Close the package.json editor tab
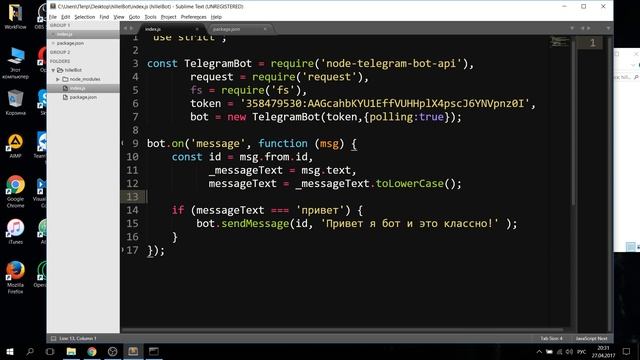This screenshot has width=640, height=360. coord(265,29)
